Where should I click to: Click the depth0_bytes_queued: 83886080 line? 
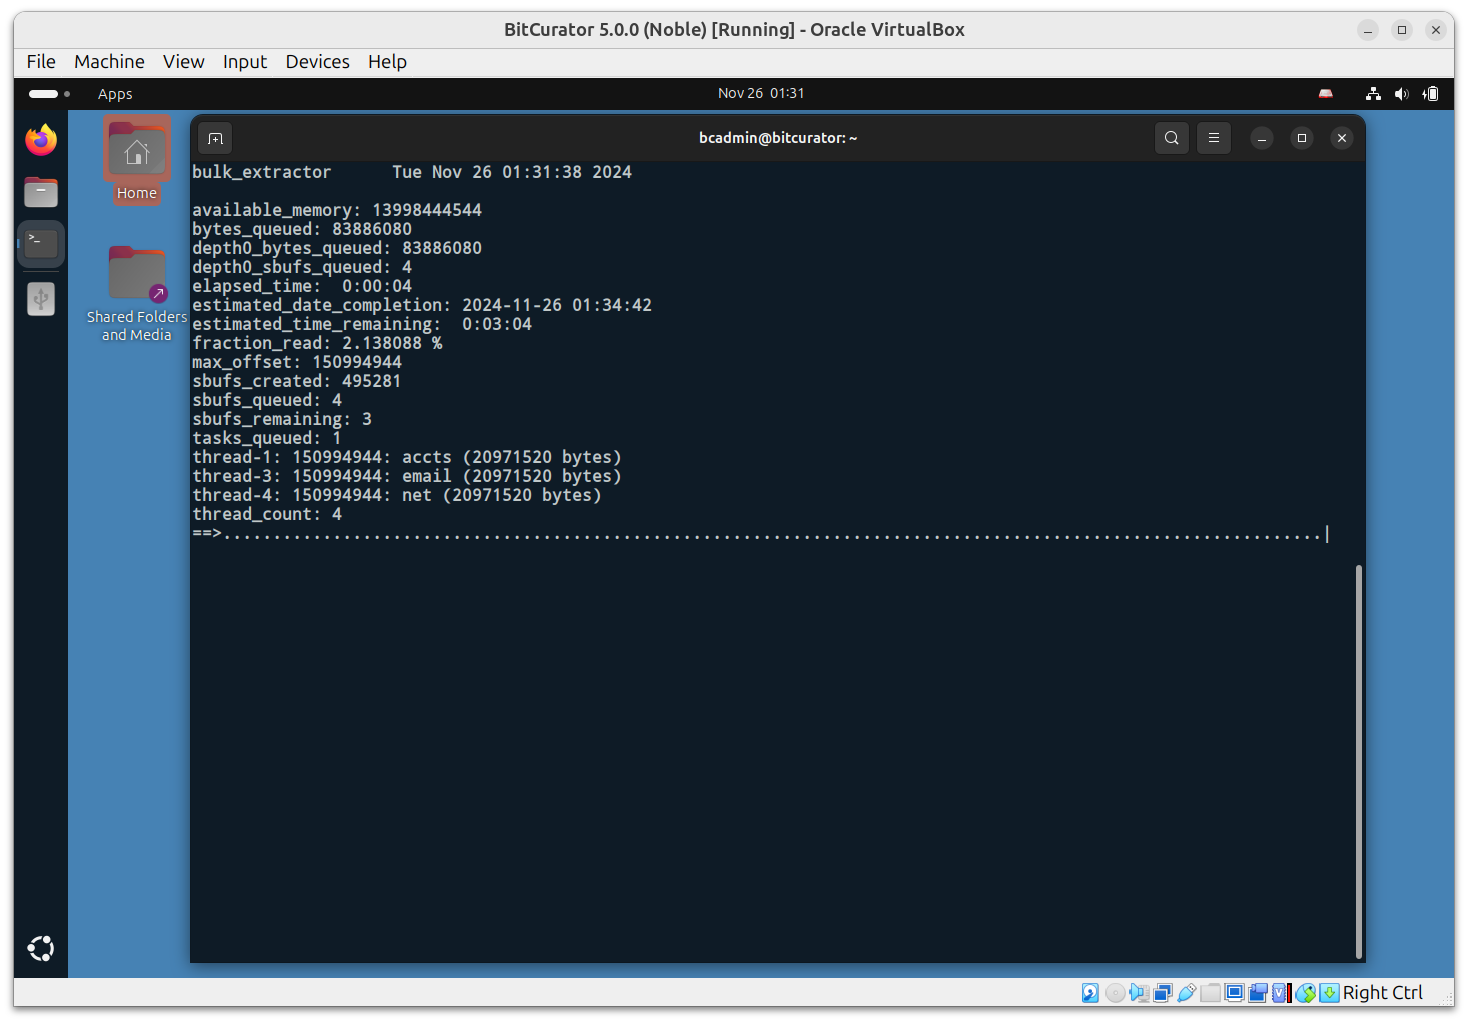[x=337, y=248]
